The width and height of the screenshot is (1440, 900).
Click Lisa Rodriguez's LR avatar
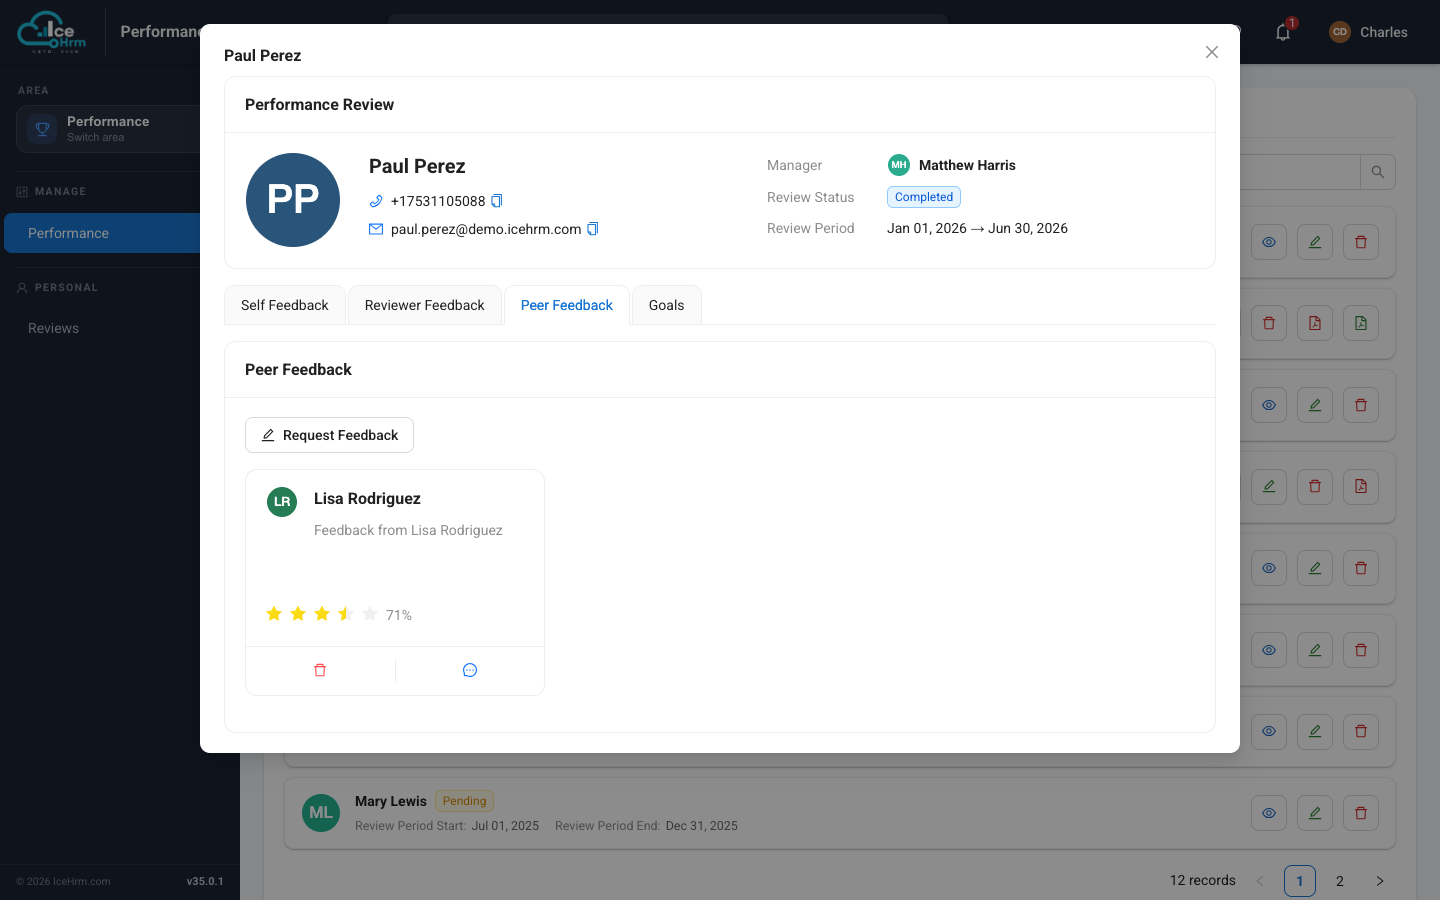[282, 502]
